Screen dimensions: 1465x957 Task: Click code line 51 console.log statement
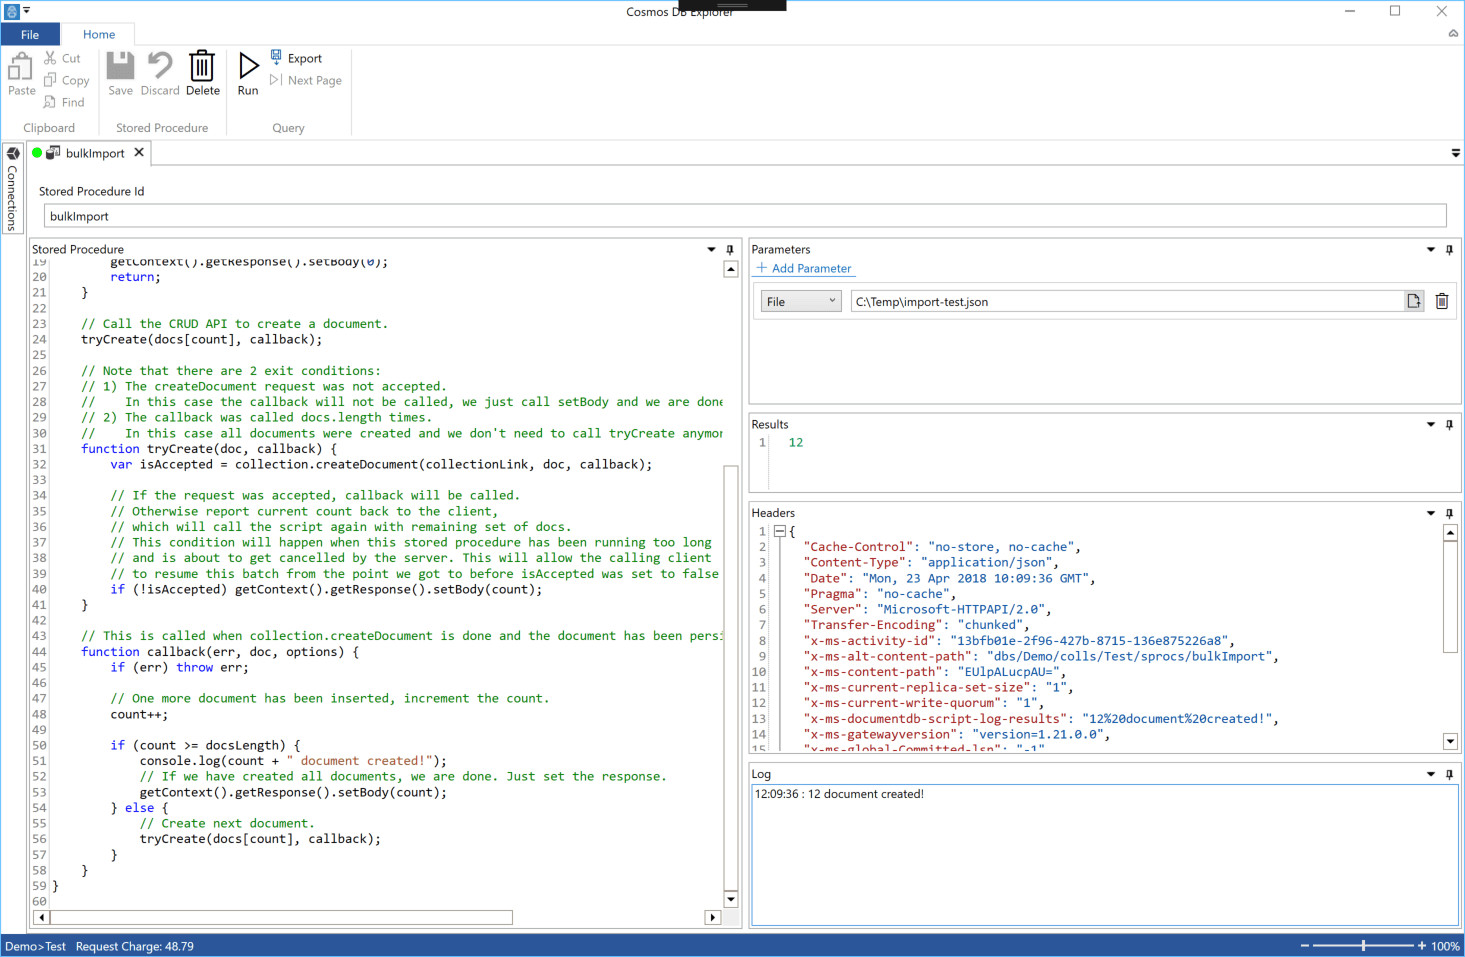click(x=293, y=761)
